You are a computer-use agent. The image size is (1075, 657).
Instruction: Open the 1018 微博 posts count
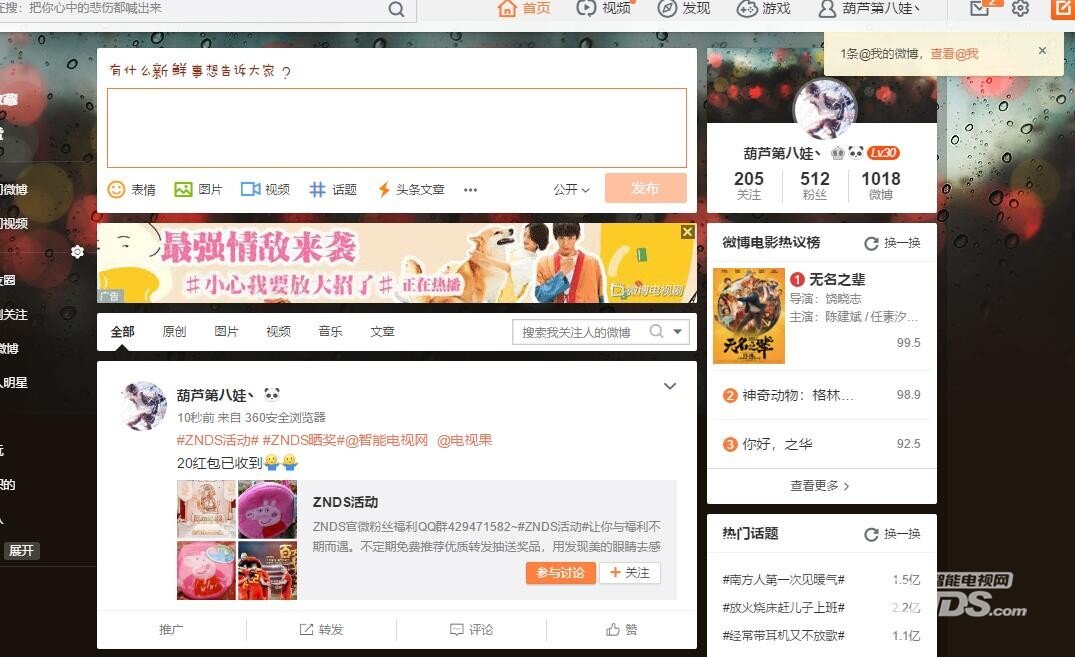click(881, 185)
